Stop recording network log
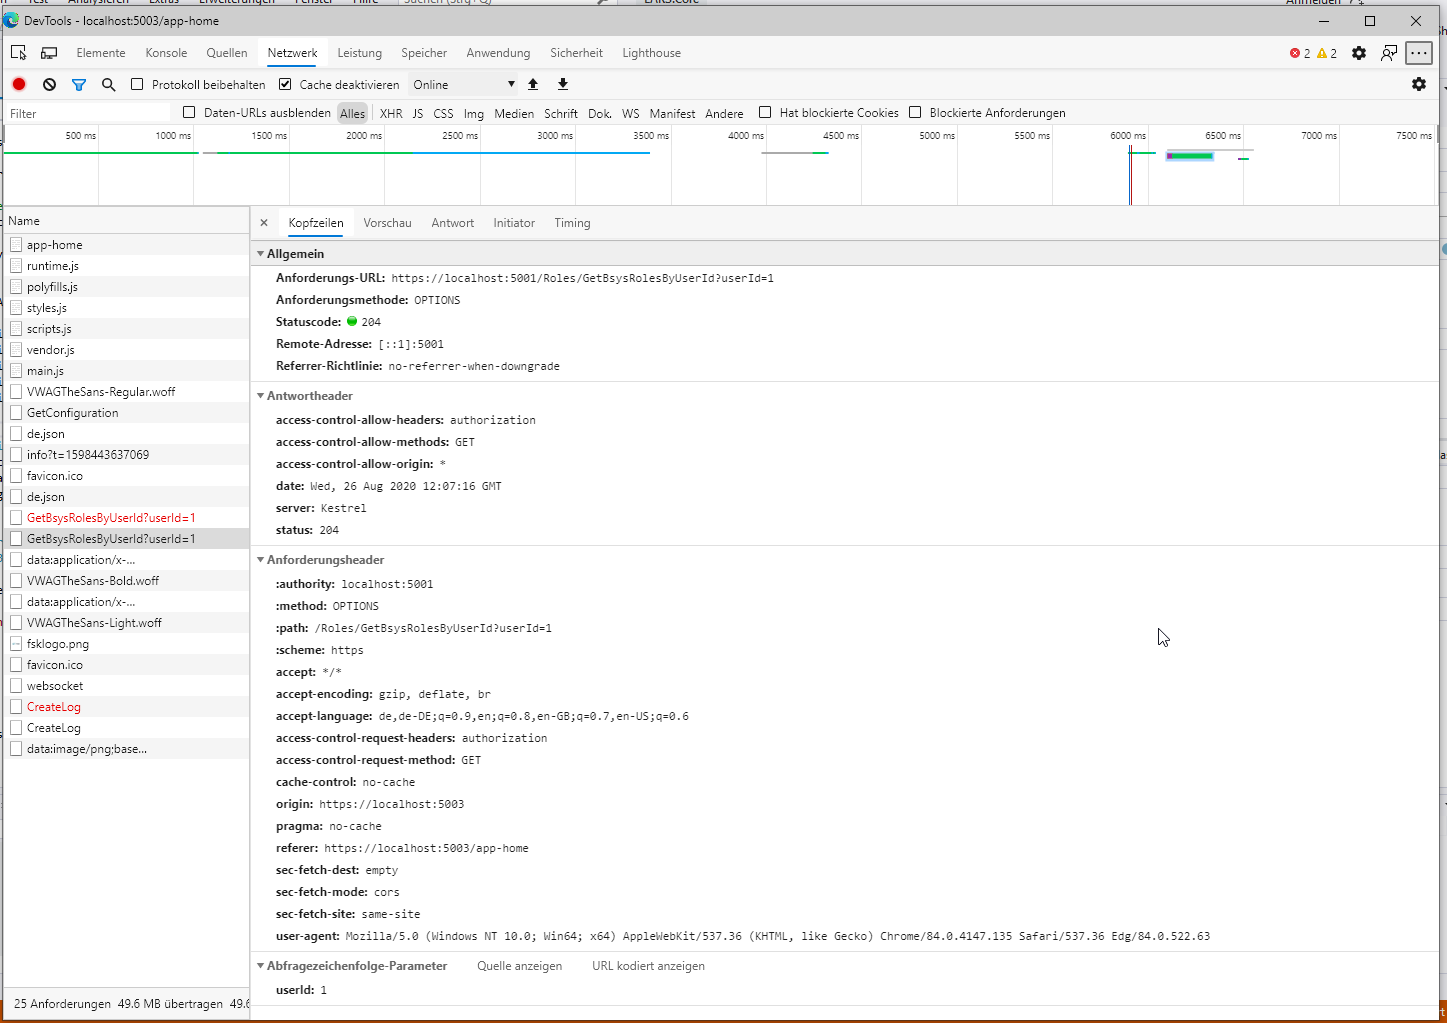The image size is (1447, 1023). (18, 84)
